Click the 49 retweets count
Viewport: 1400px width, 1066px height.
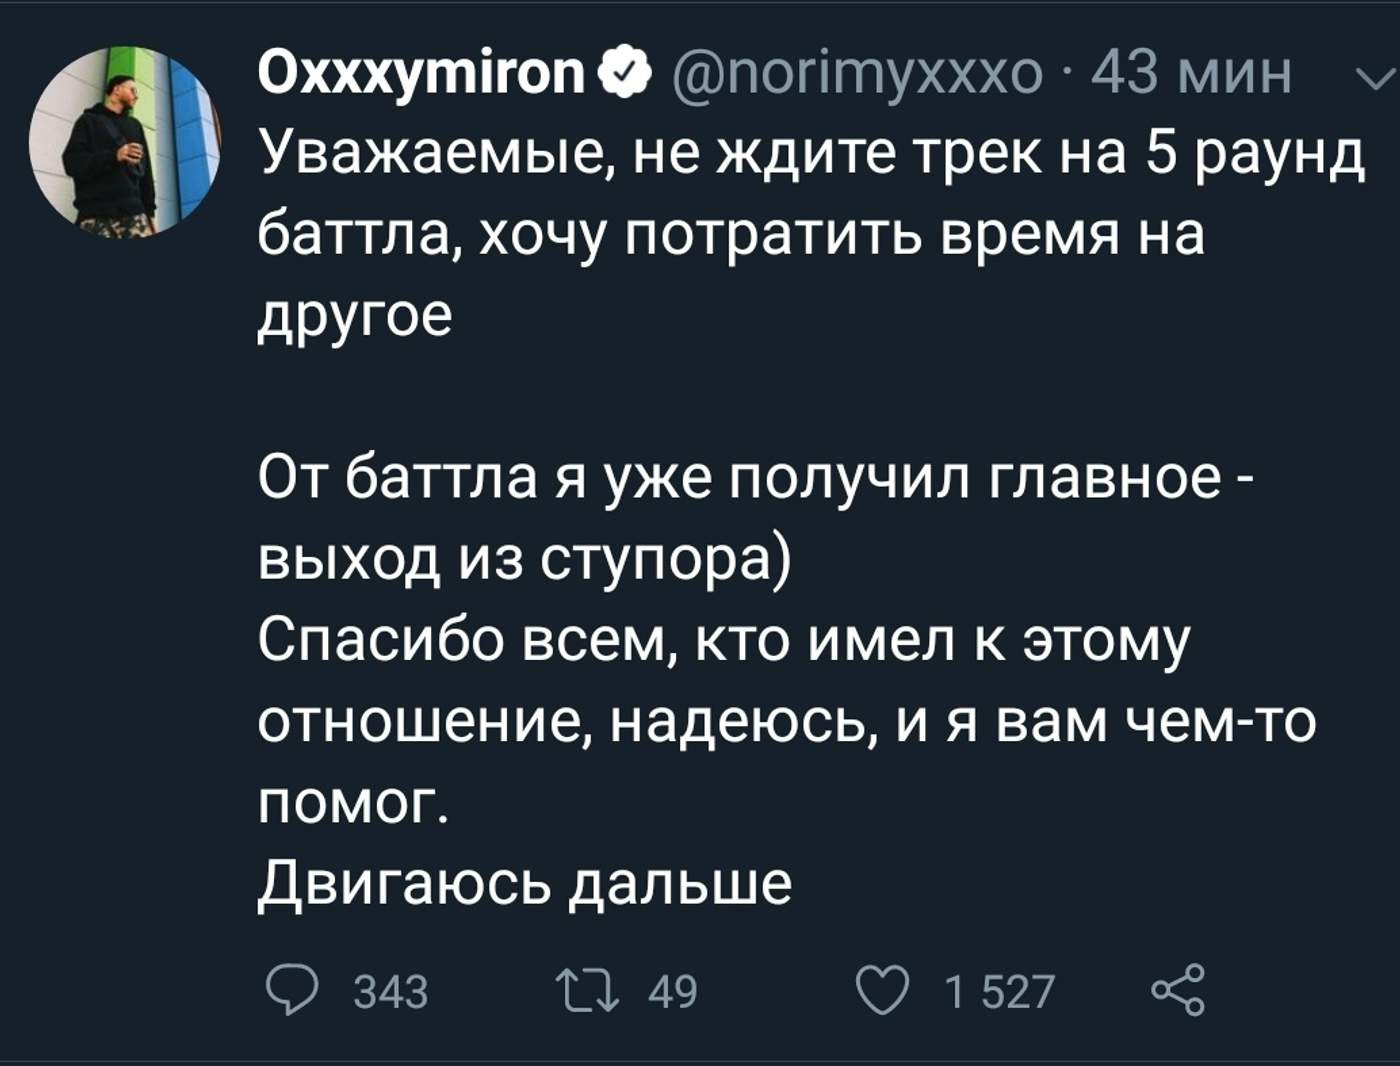[x=672, y=991]
